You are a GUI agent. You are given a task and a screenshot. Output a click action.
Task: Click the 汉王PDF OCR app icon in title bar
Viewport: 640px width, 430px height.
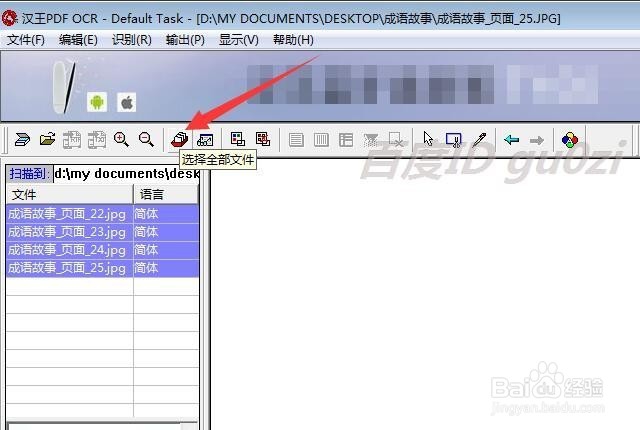point(9,18)
